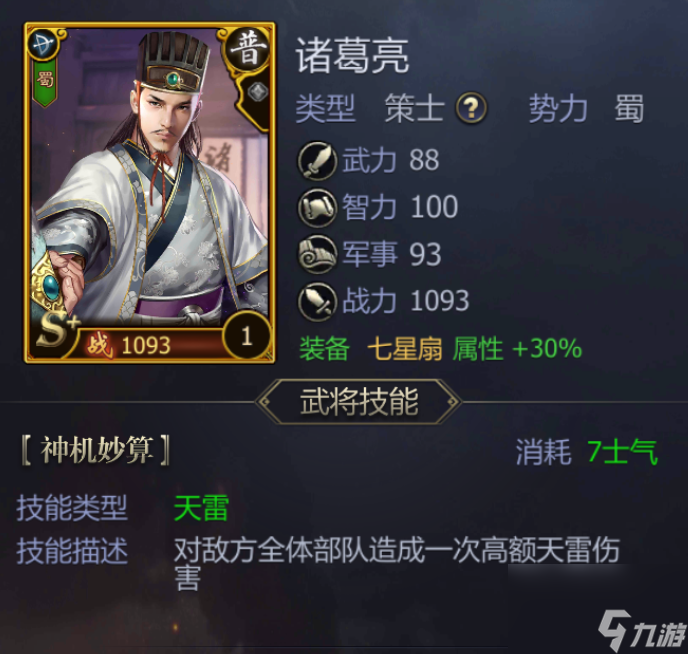Click the 诸葛亮 name heading
This screenshot has height=654, width=688.
[352, 56]
